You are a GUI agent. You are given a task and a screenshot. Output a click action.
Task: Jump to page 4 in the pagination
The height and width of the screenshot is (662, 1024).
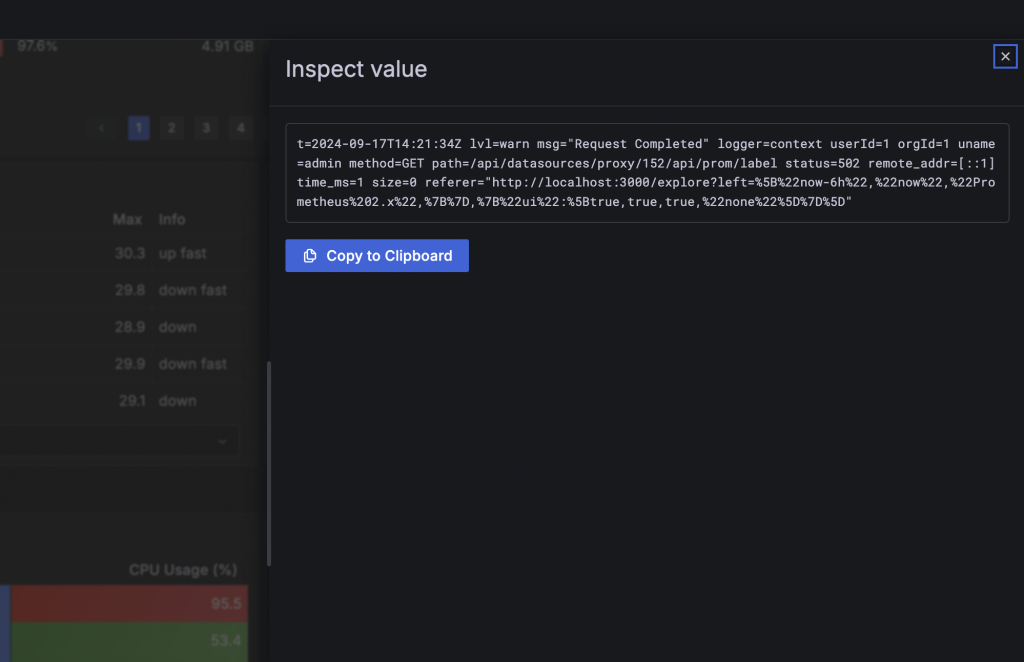coord(239,128)
